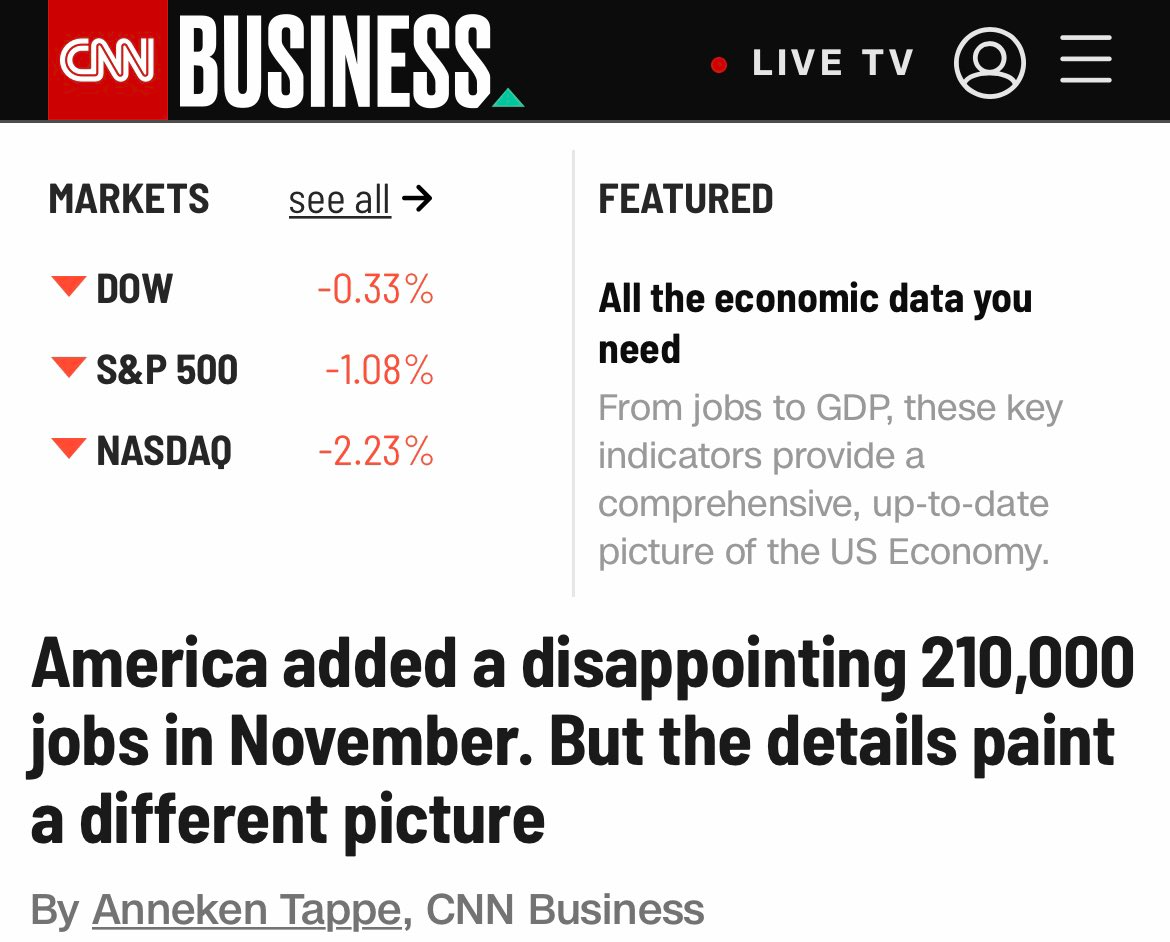The width and height of the screenshot is (1170, 942).
Task: Click the featured description about US Economy
Action: tap(830, 479)
